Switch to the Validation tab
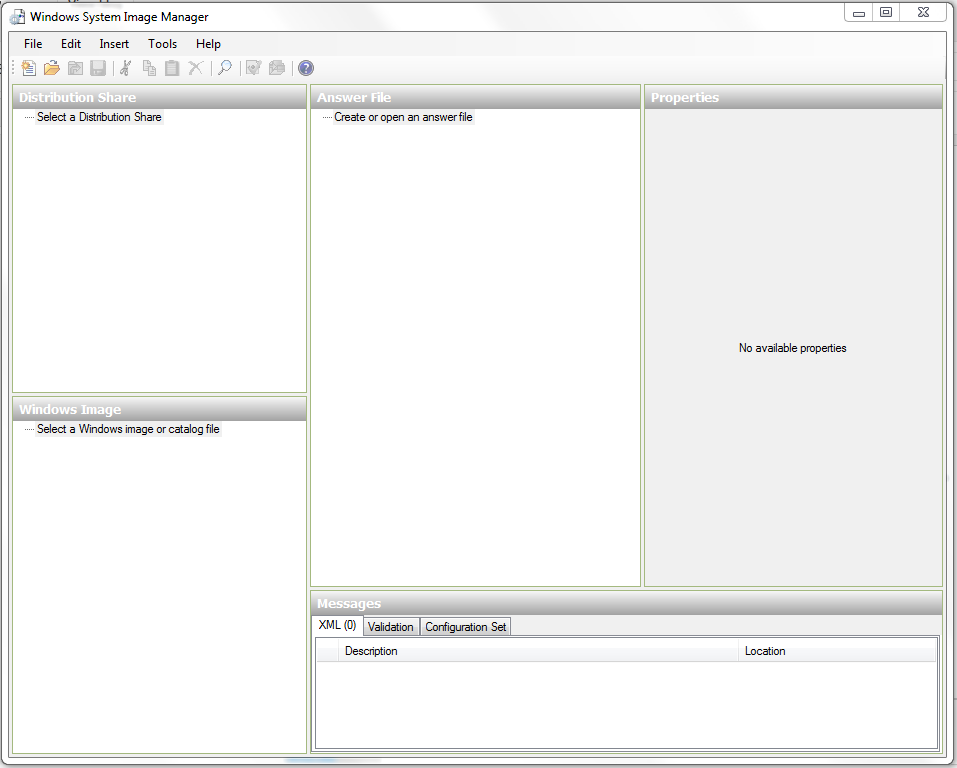 pos(391,627)
